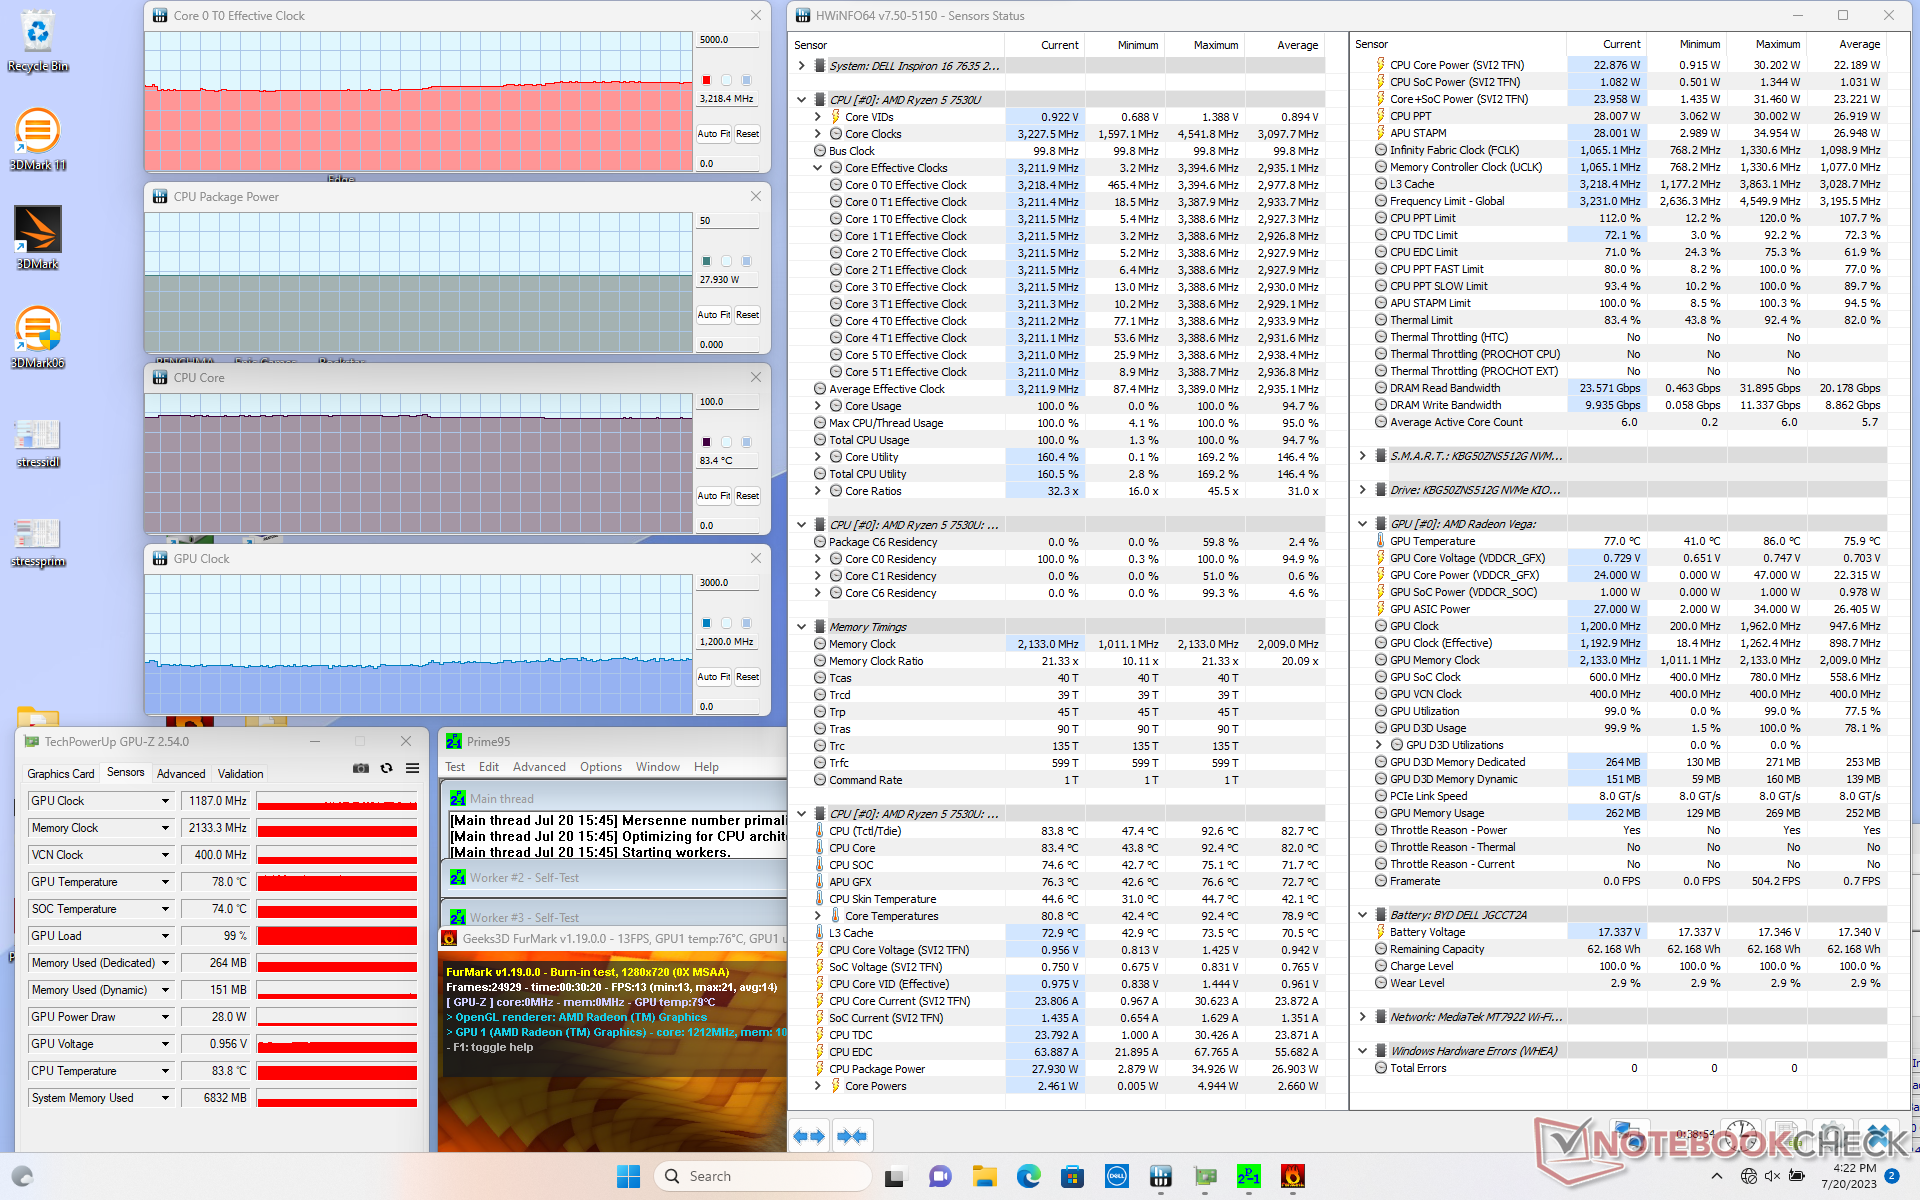Screen dimensions: 1920x1200
Task: Click red color swatch in Core 0 graph
Action: pos(706,80)
